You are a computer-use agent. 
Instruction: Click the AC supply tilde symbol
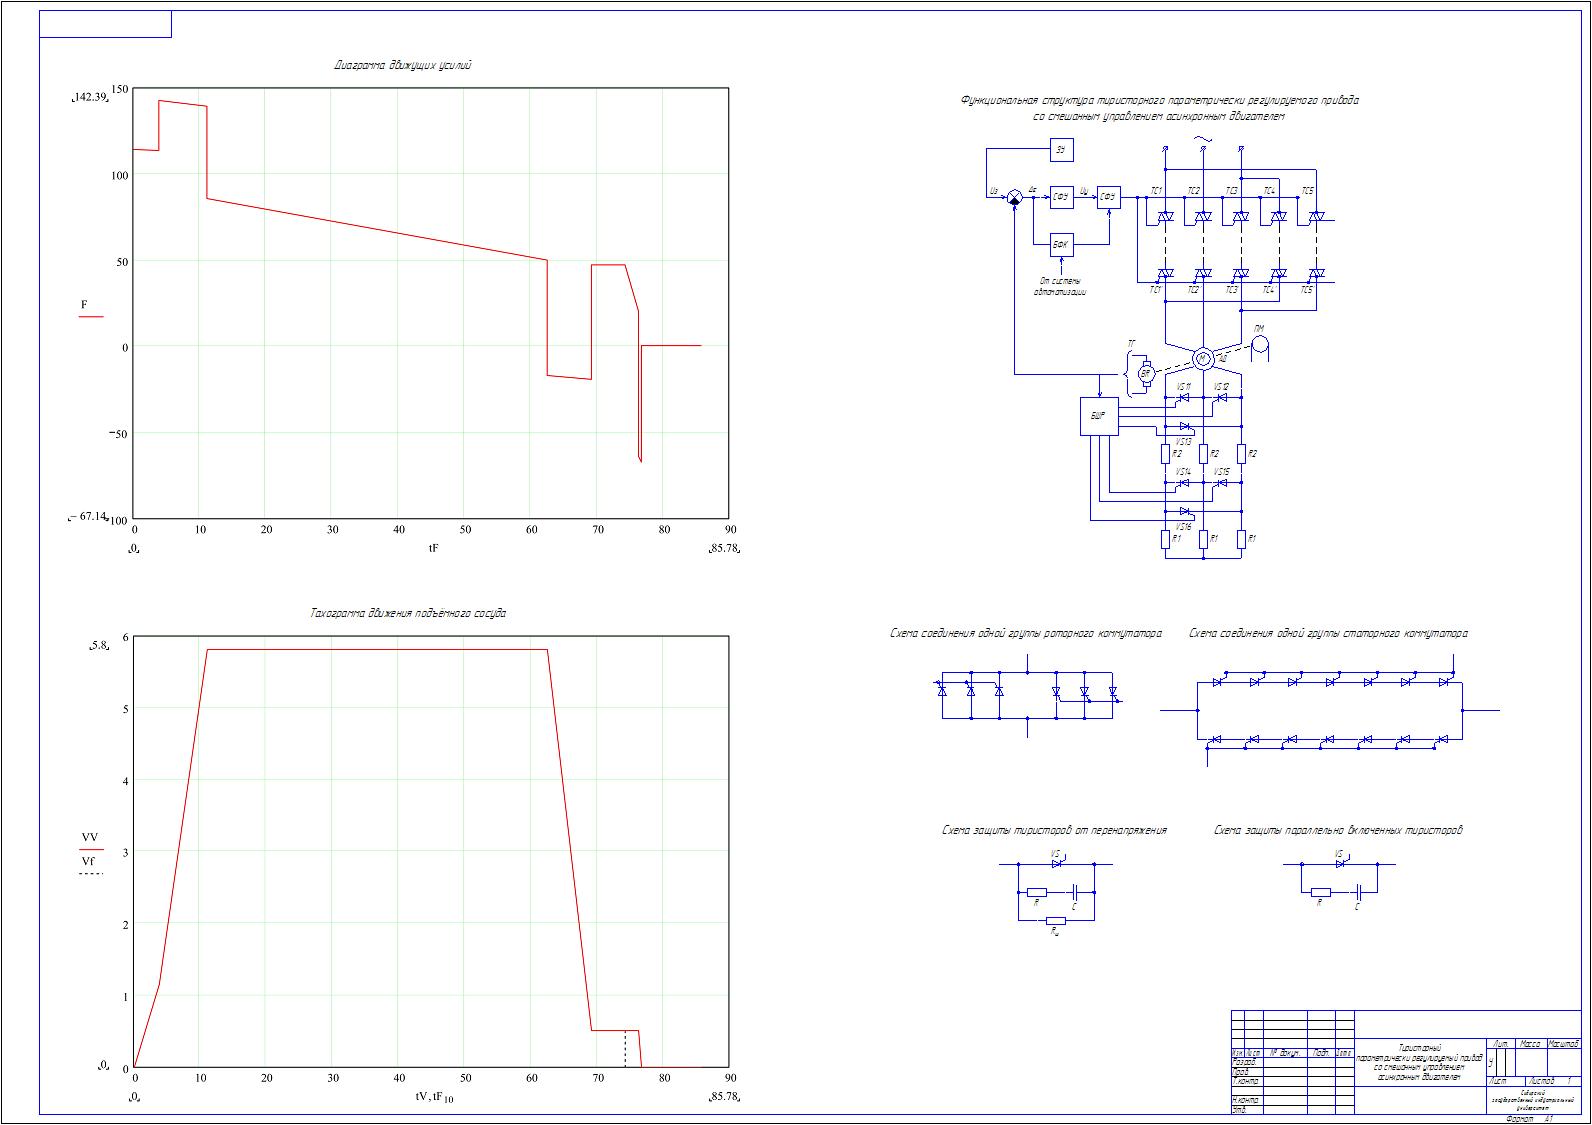(1203, 138)
